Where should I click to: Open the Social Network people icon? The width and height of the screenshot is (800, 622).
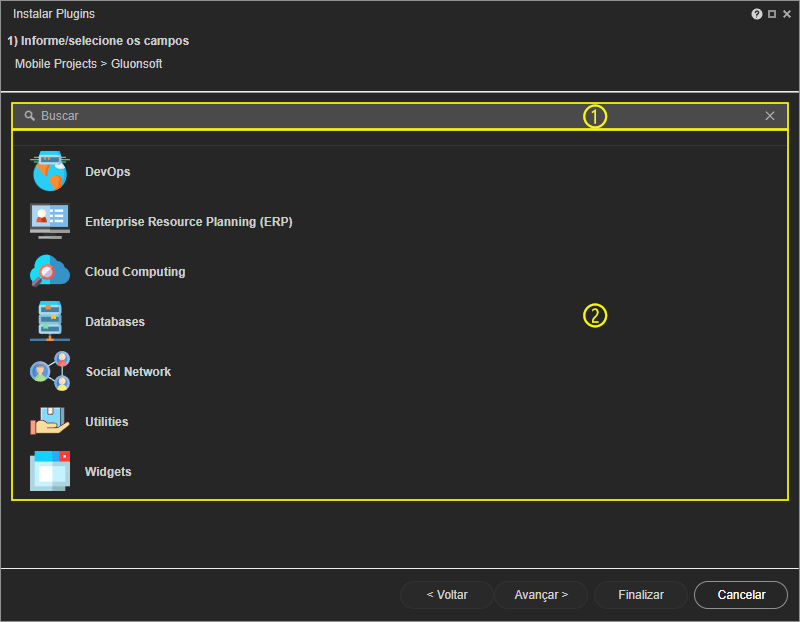click(49, 371)
